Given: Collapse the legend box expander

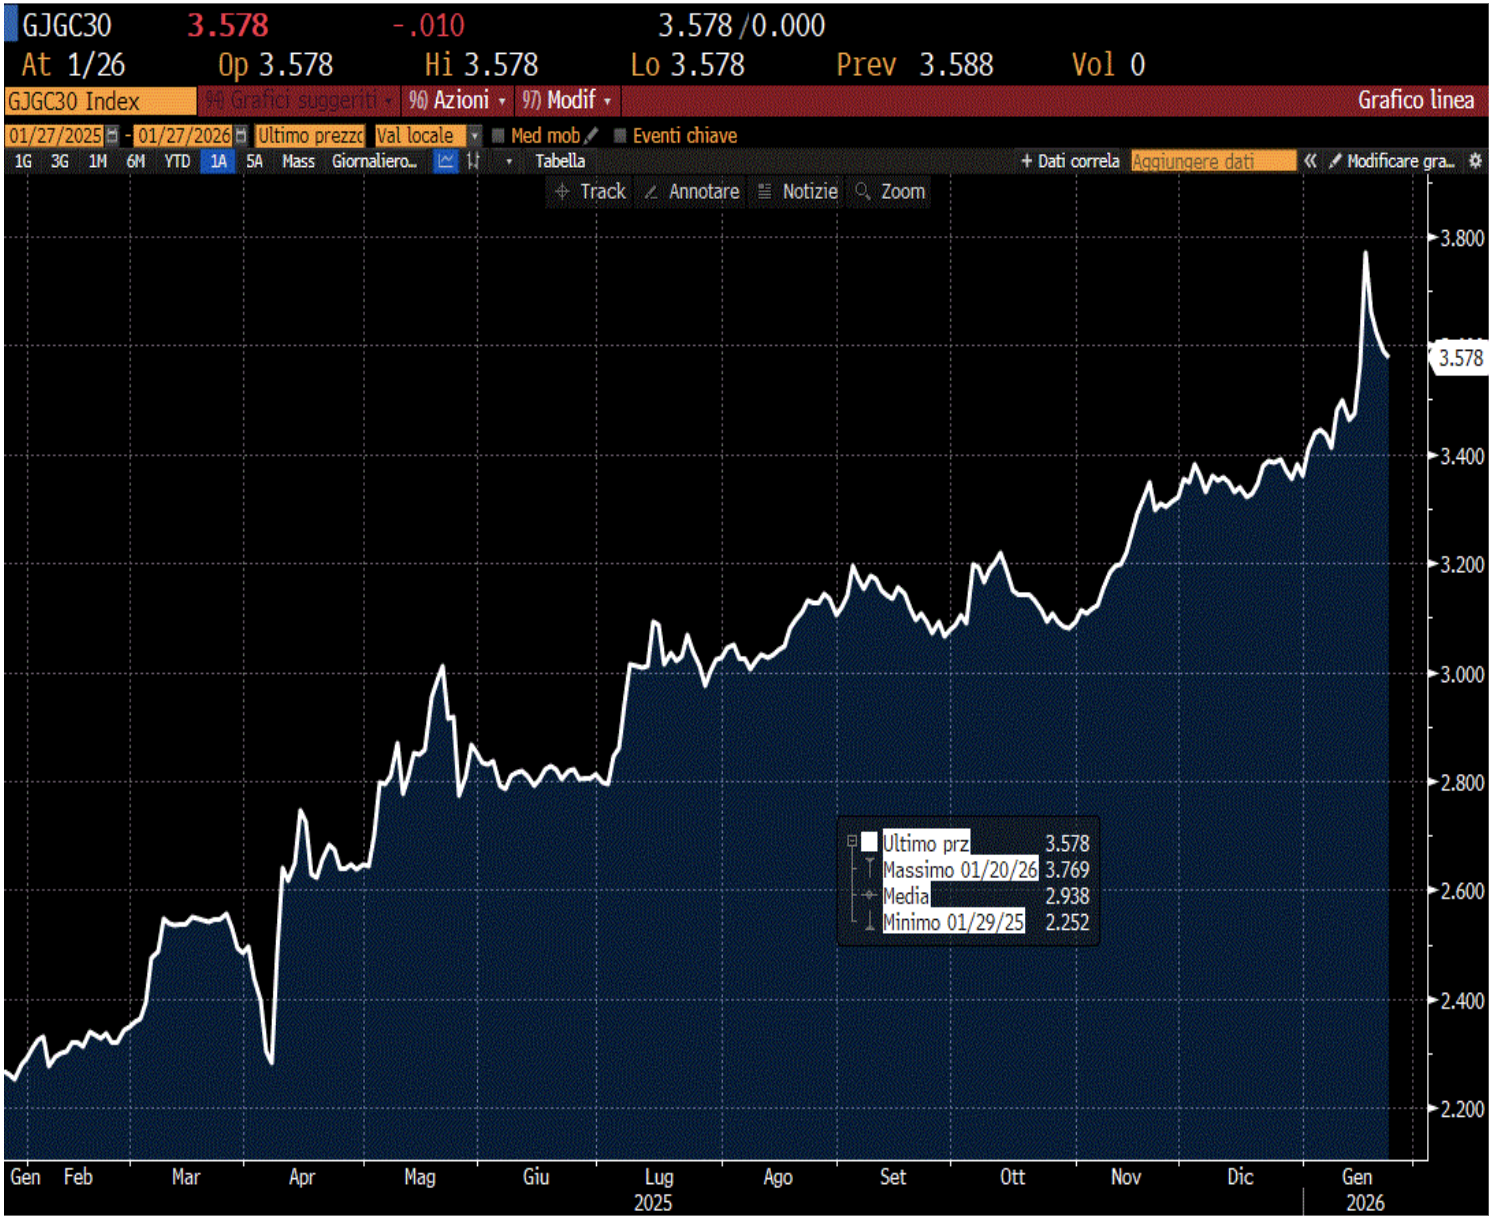Looking at the screenshot, I should [852, 841].
